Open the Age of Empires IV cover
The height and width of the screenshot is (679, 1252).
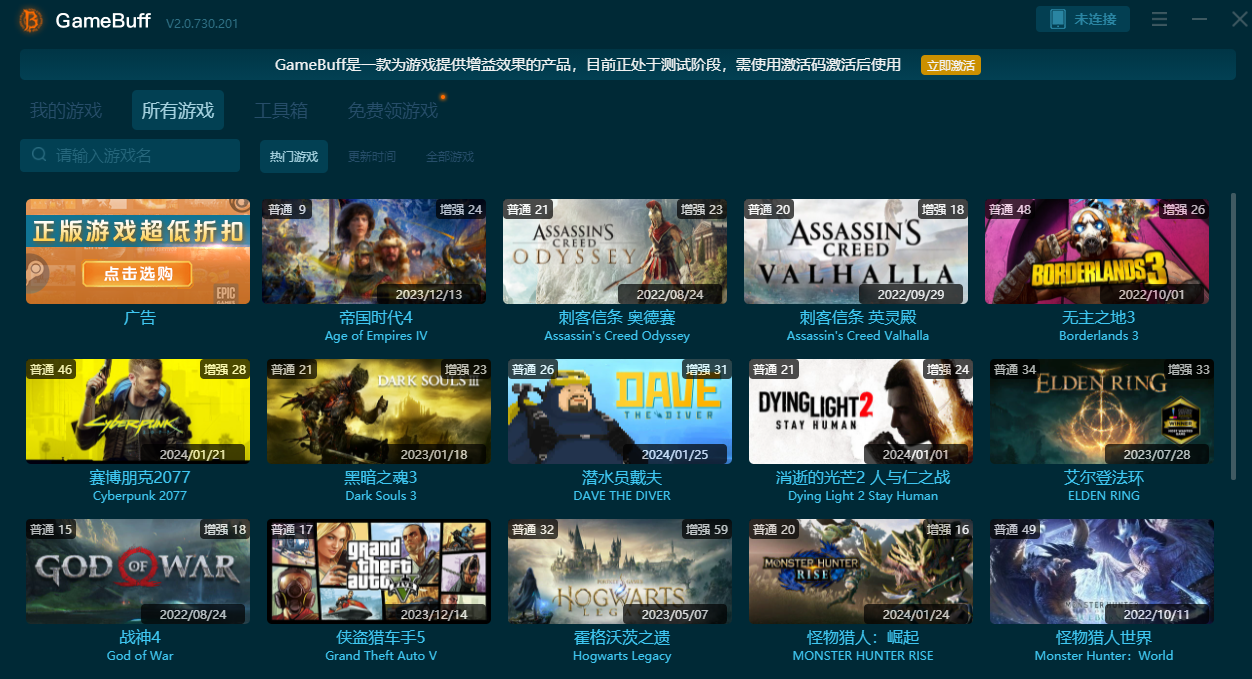pyautogui.click(x=374, y=251)
